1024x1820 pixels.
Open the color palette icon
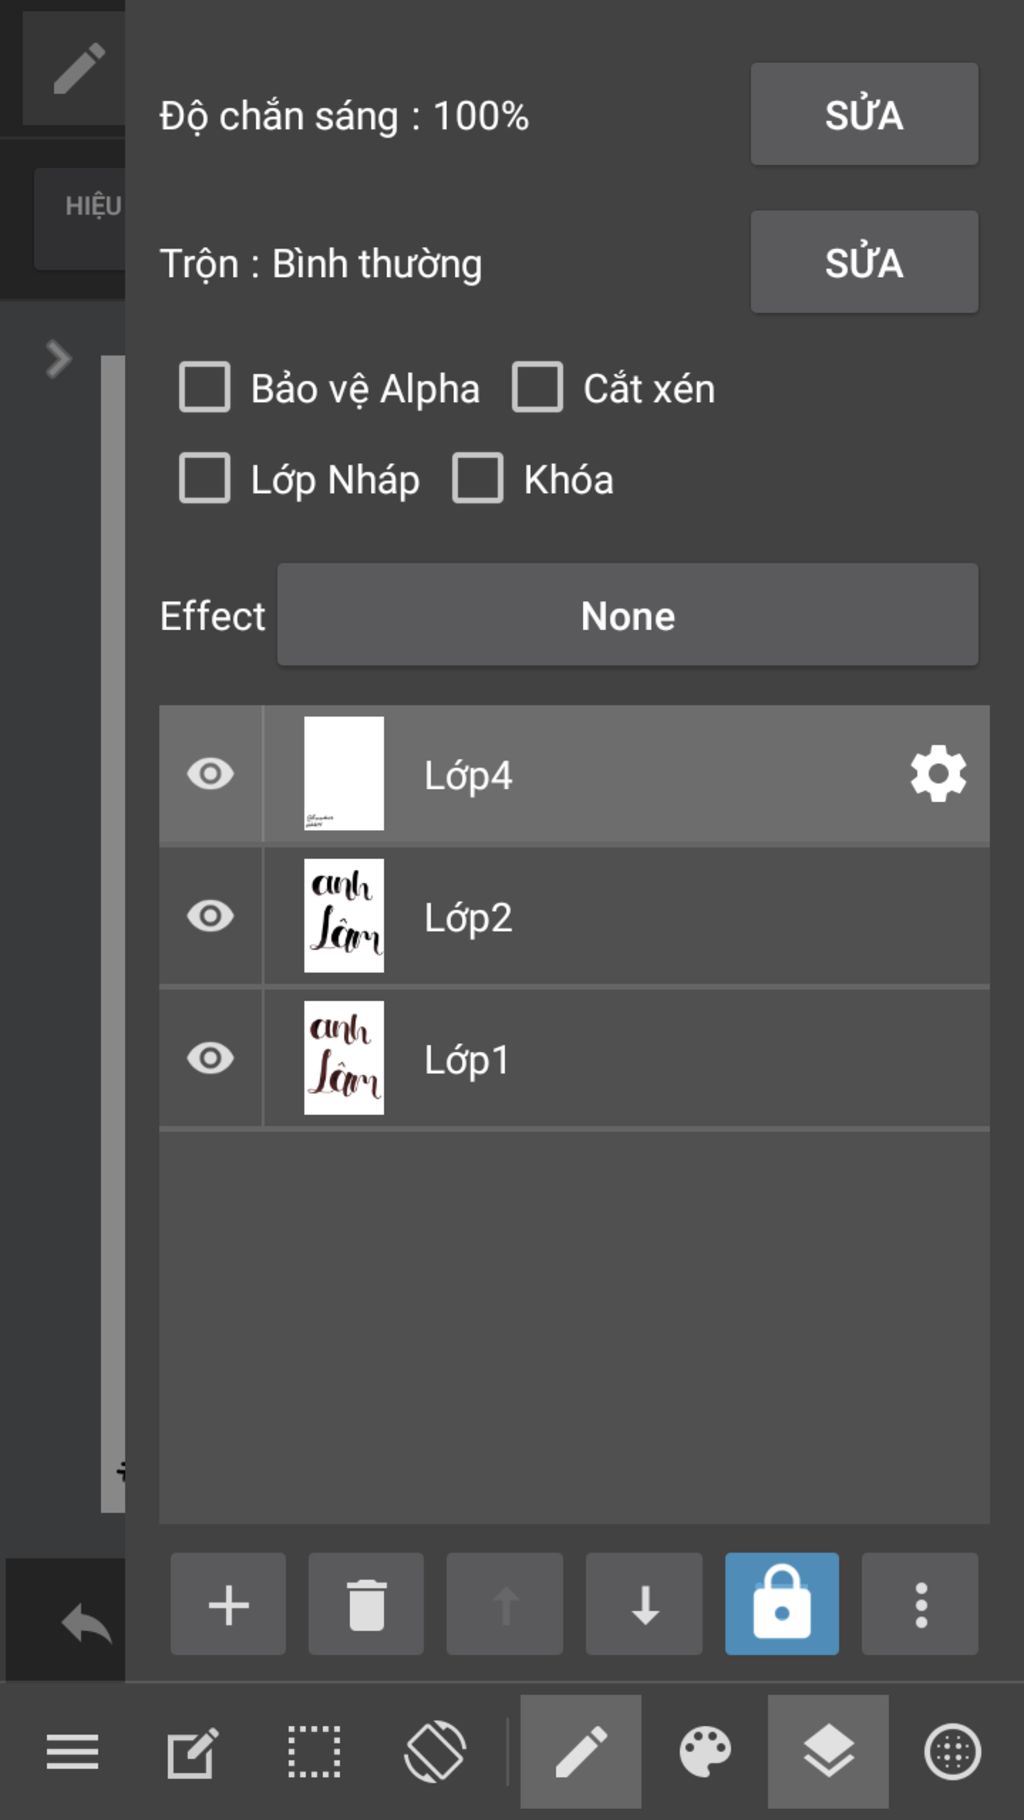tap(705, 1752)
